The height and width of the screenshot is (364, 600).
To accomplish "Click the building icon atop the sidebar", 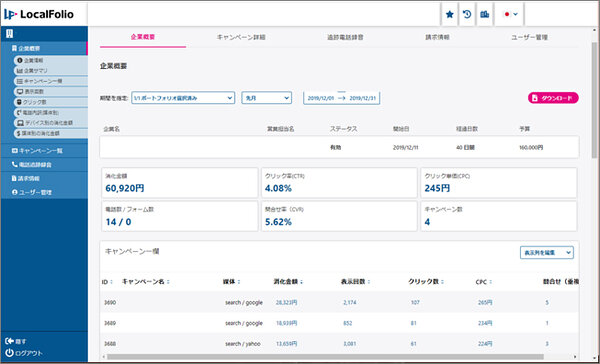I will (10, 34).
